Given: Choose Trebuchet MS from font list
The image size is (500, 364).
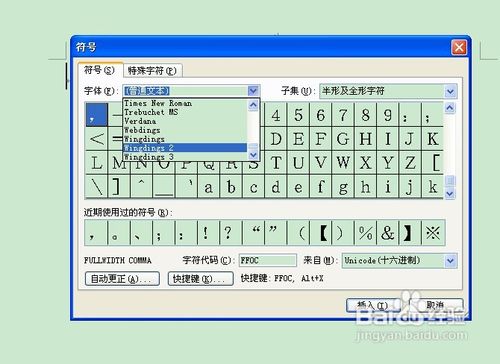Looking at the screenshot, I should point(185,112).
